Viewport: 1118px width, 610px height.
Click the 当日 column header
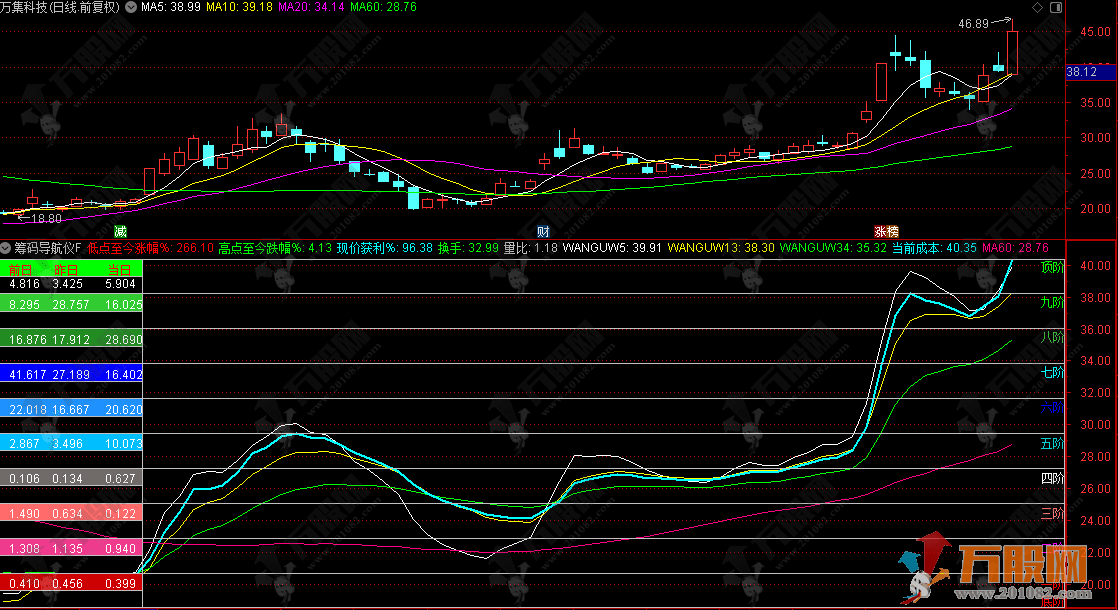tap(120, 269)
